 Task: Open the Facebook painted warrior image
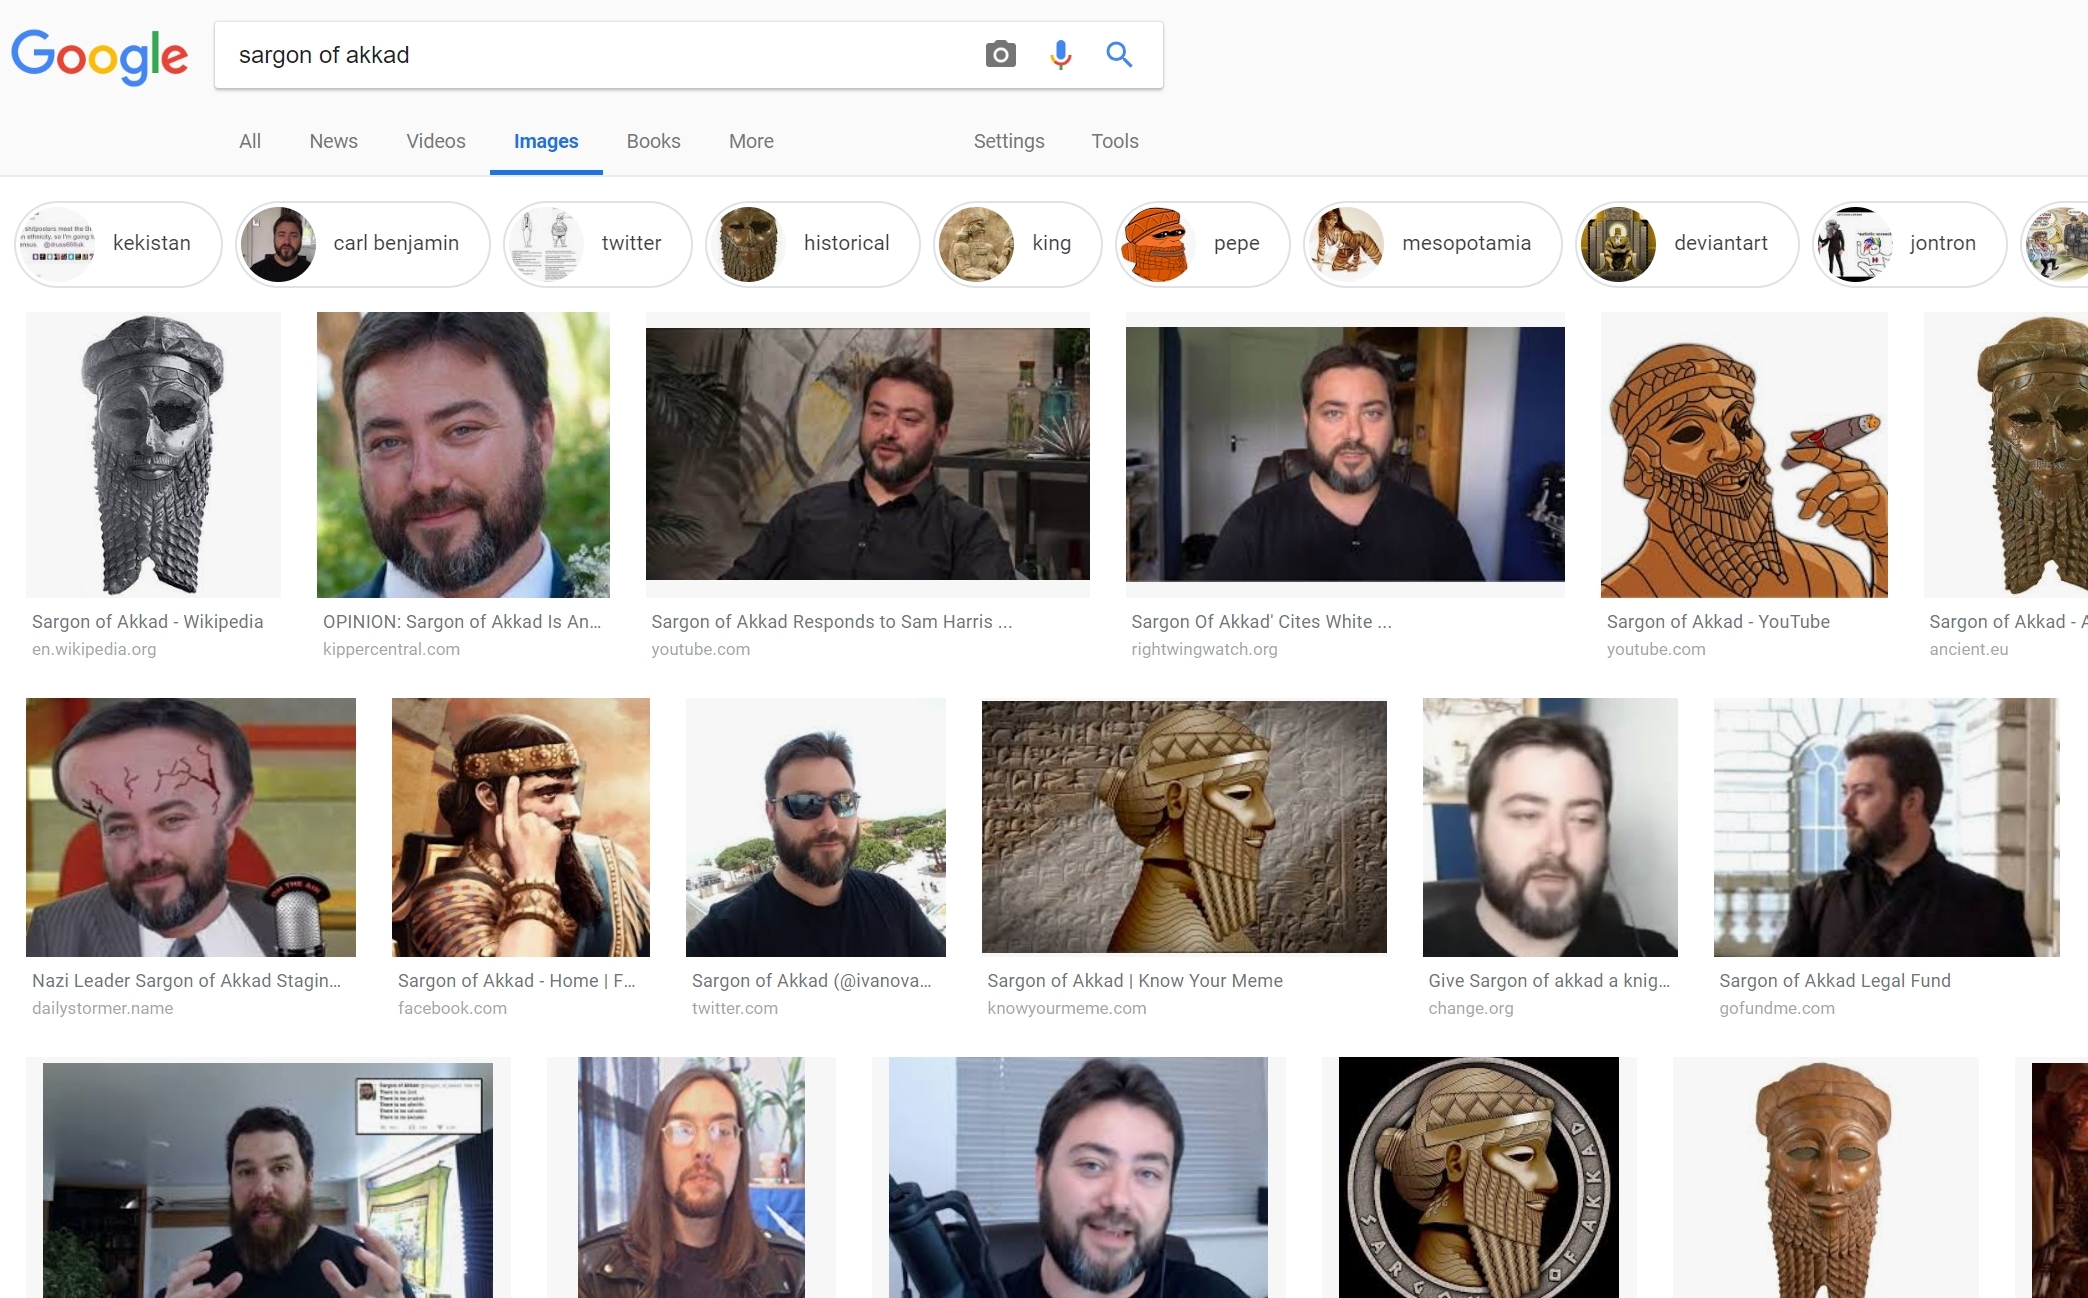click(x=521, y=827)
